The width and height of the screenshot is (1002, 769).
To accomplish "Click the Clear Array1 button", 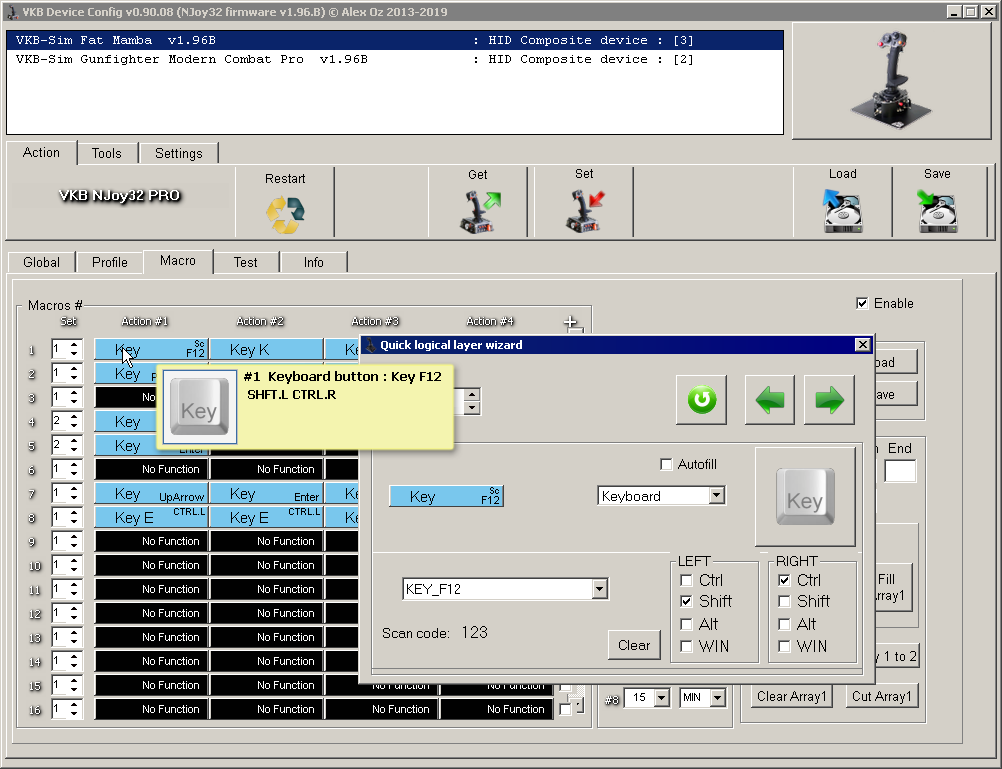I will point(792,696).
